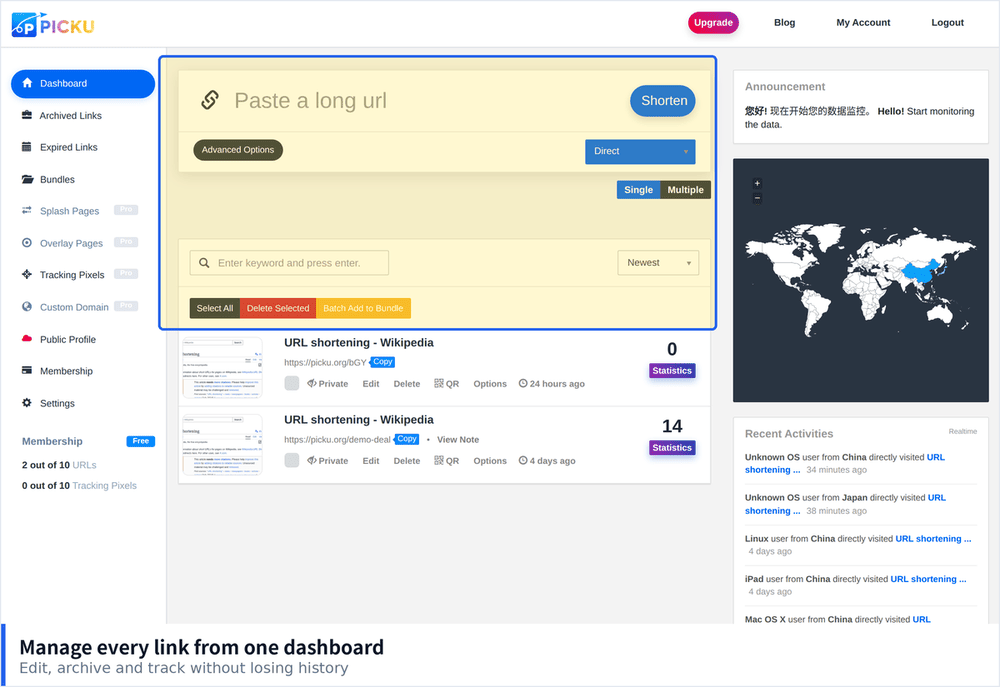Open the Newest sort dropdown
Screen dimensions: 1000x687
point(658,263)
